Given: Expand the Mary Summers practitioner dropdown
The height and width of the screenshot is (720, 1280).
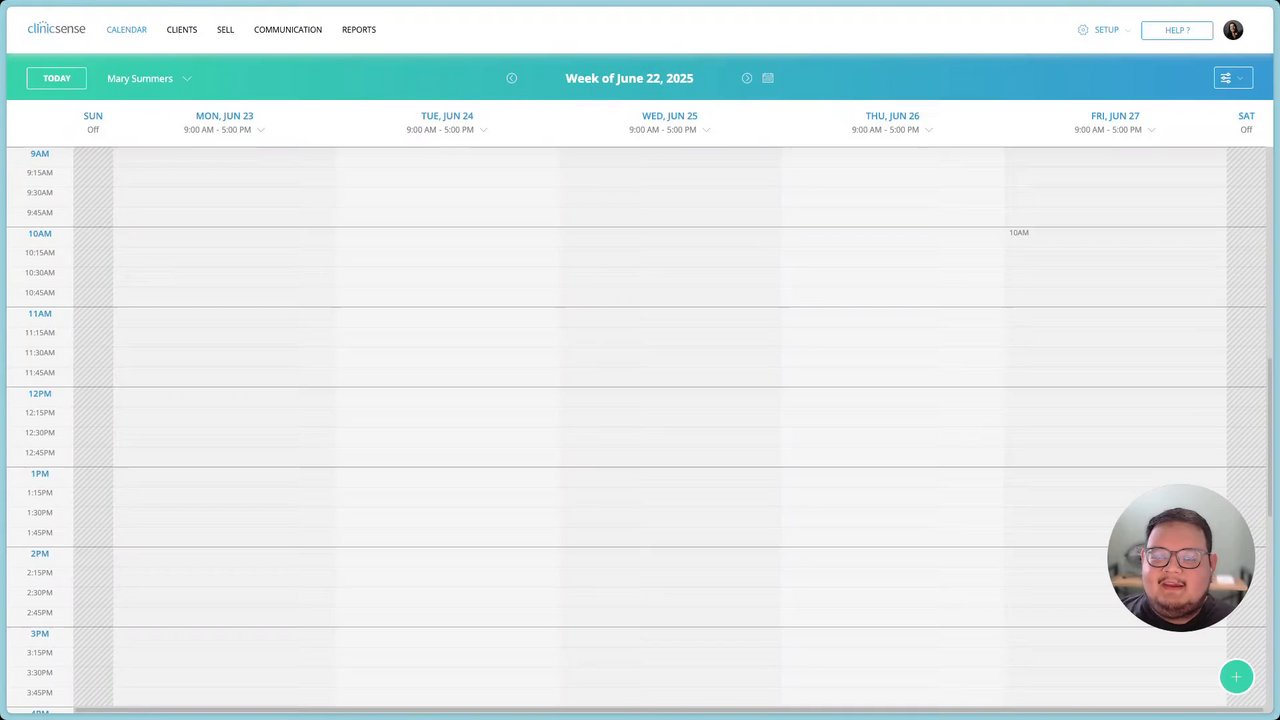Looking at the screenshot, I should [149, 78].
